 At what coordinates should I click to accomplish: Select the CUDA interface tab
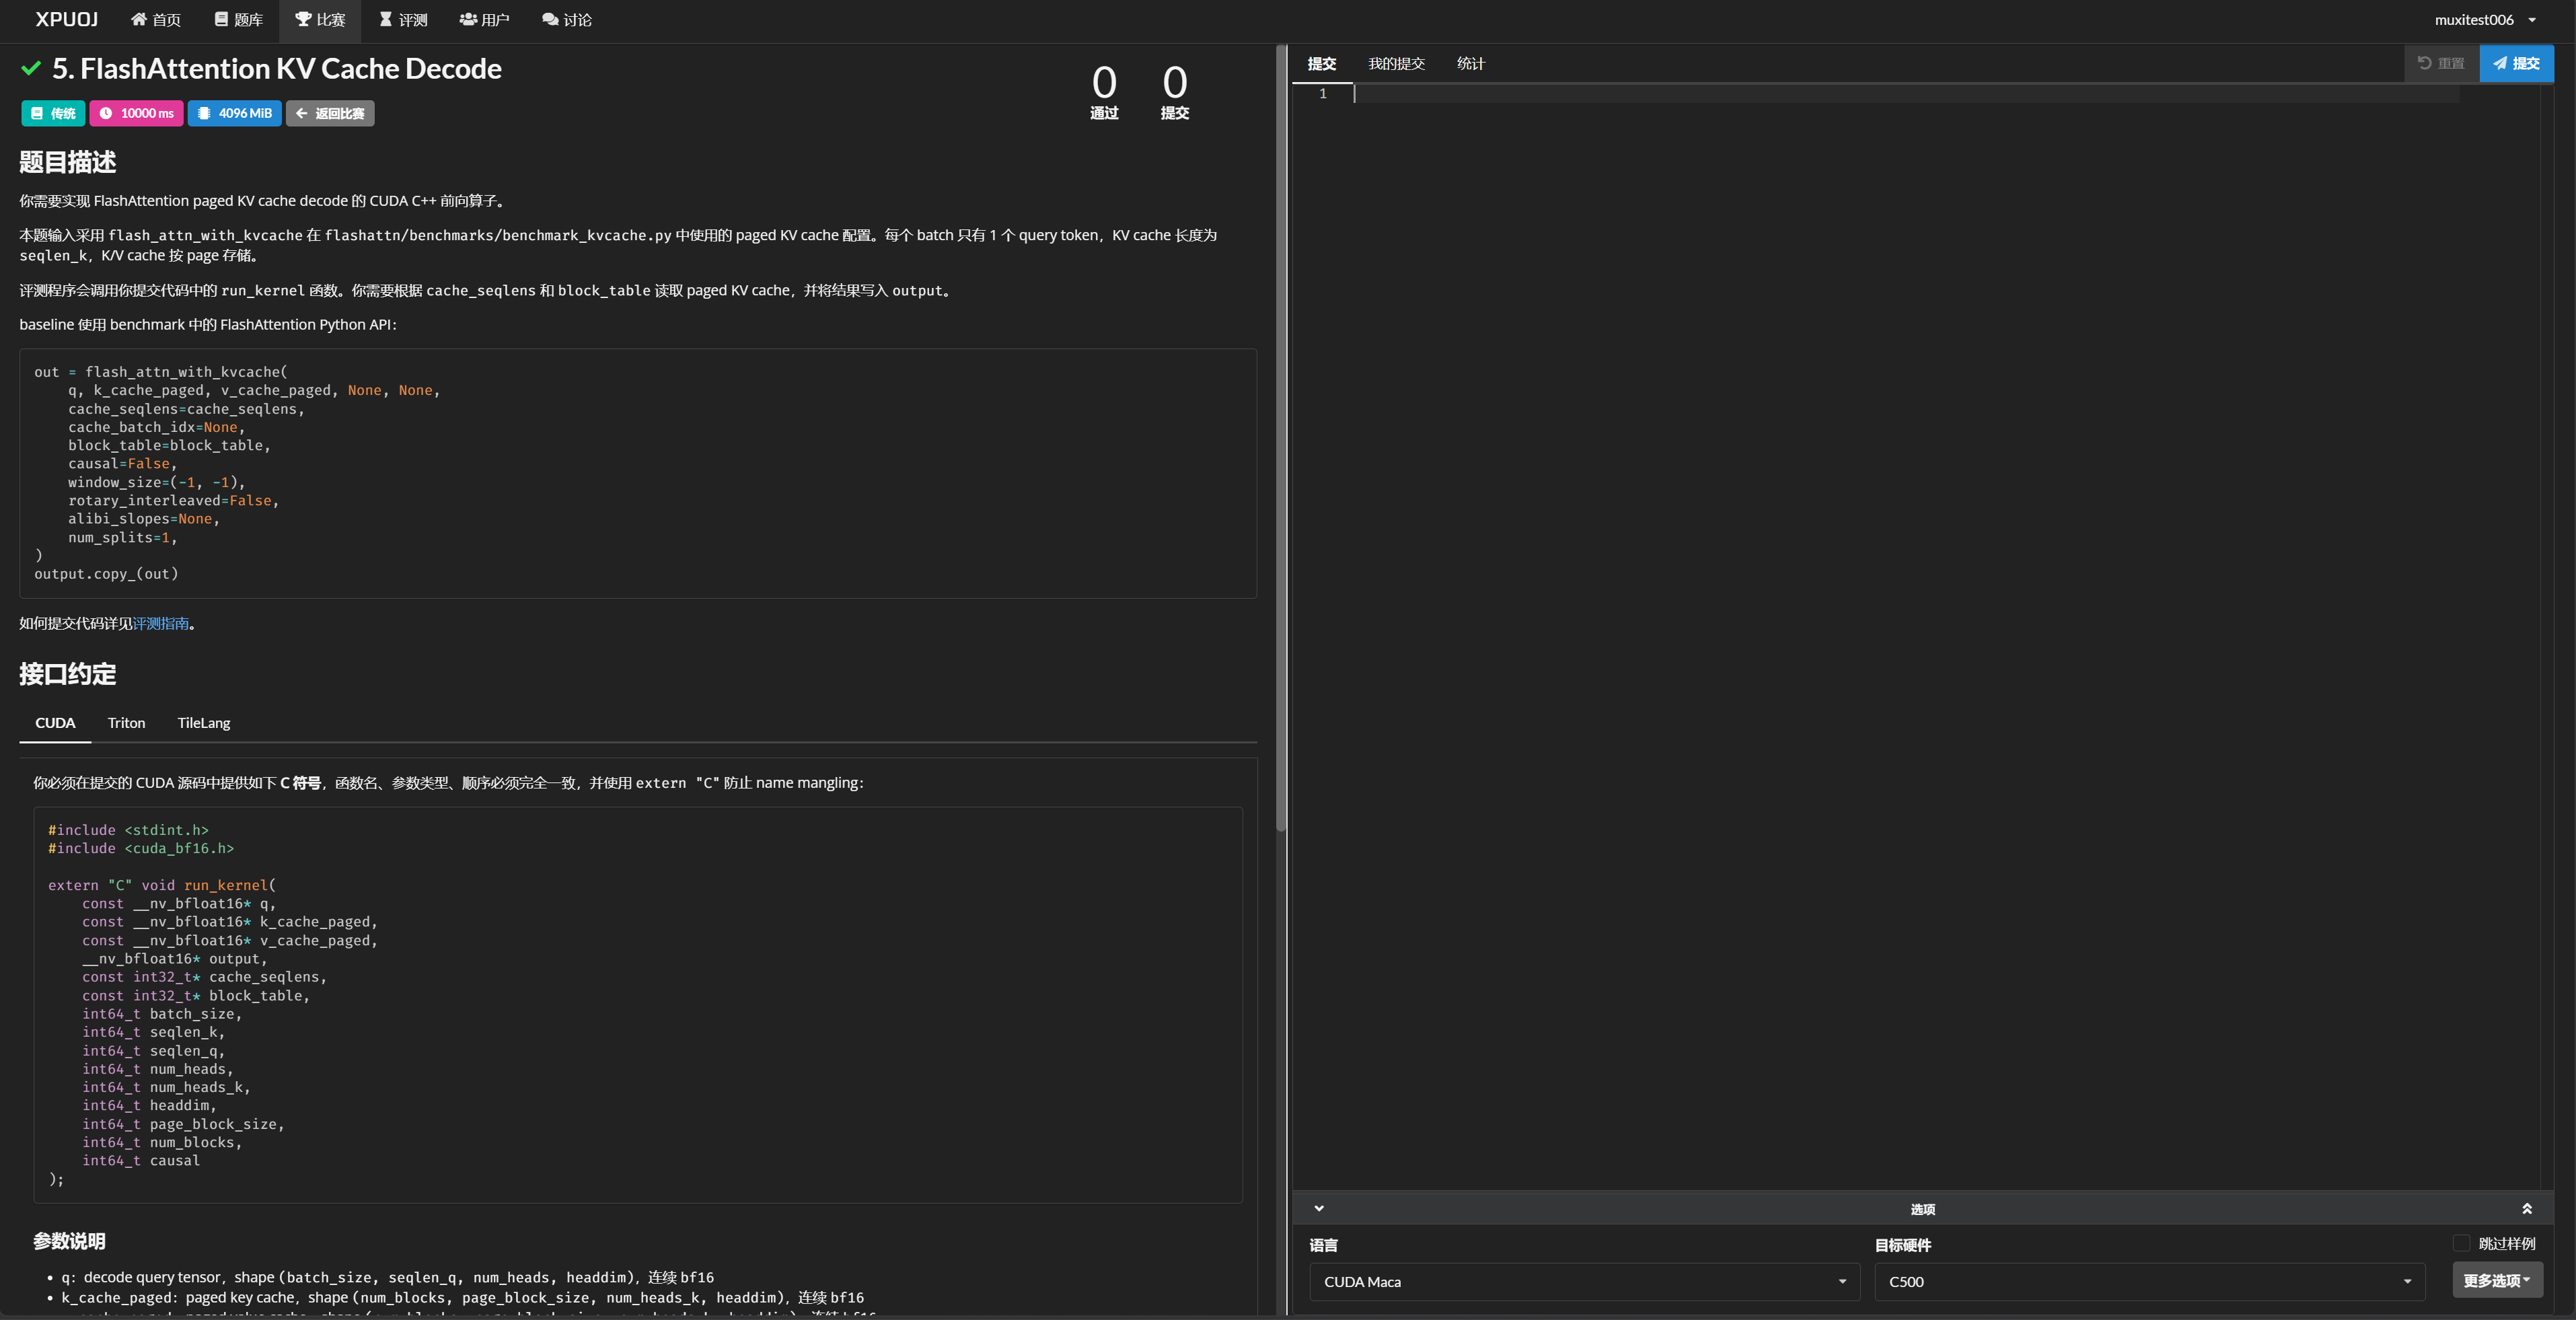coord(55,723)
